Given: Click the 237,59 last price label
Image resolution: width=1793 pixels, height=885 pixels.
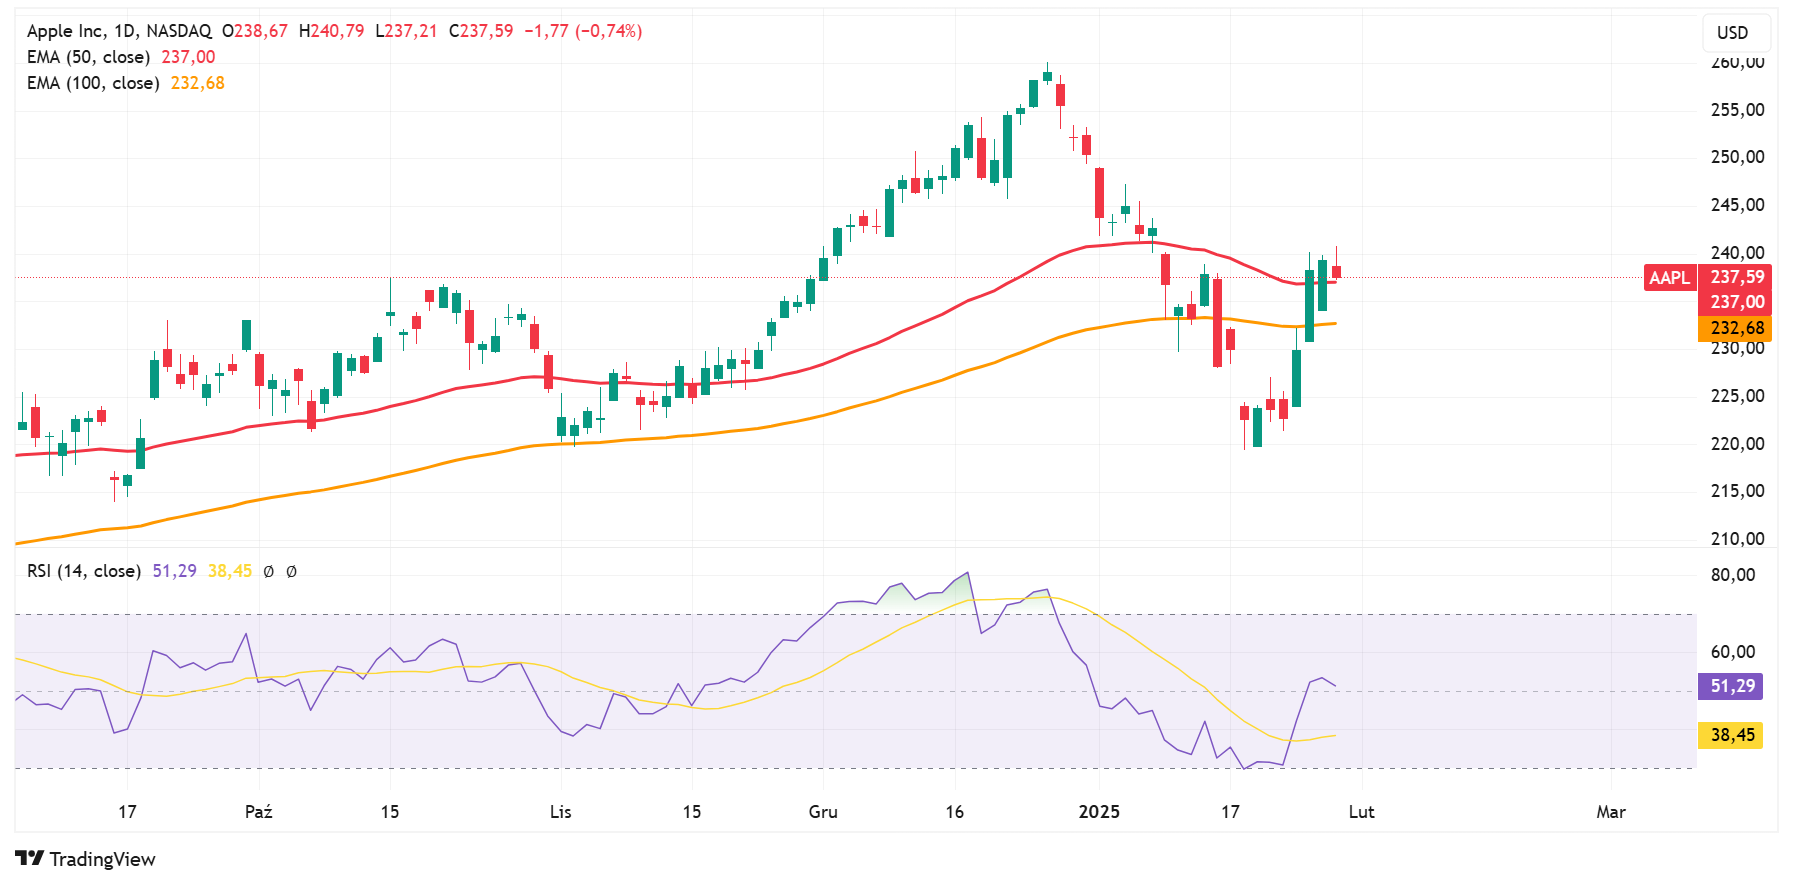Looking at the screenshot, I should click(1737, 277).
